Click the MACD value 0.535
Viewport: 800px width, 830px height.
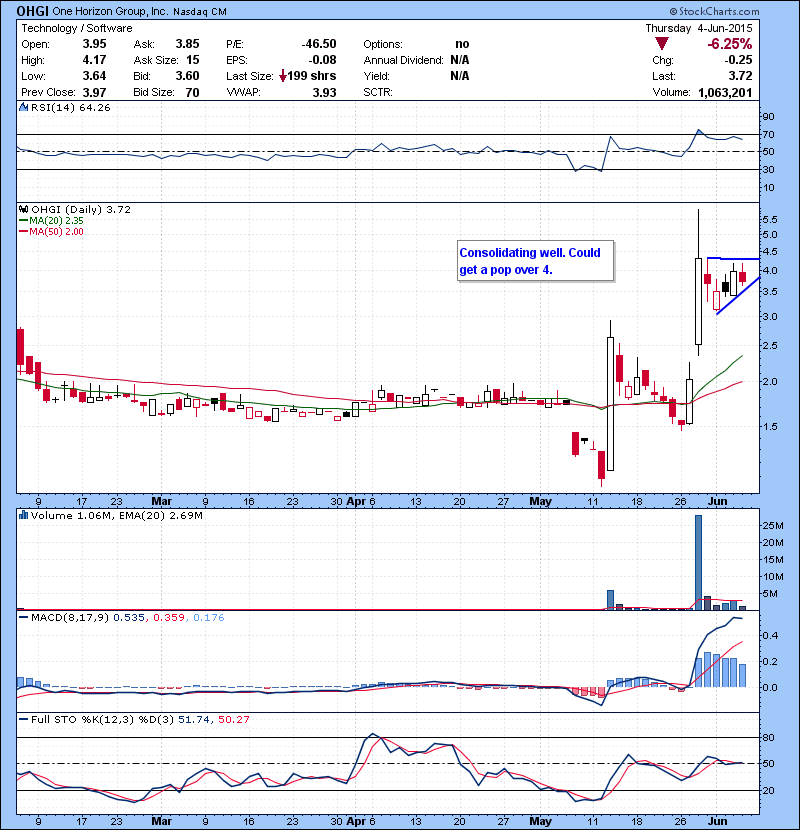pyautogui.click(x=129, y=617)
